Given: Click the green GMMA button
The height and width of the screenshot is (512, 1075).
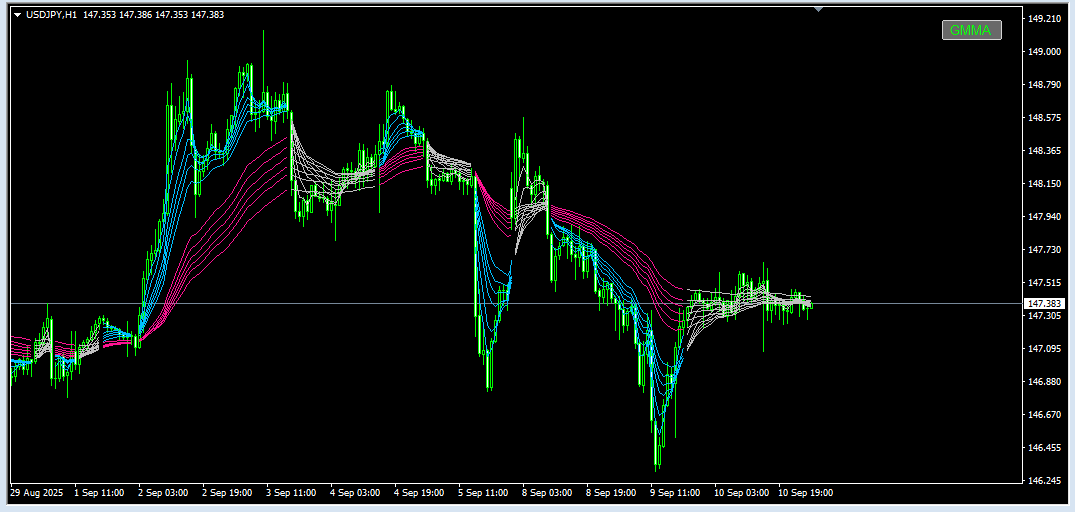Looking at the screenshot, I should click(x=971, y=30).
